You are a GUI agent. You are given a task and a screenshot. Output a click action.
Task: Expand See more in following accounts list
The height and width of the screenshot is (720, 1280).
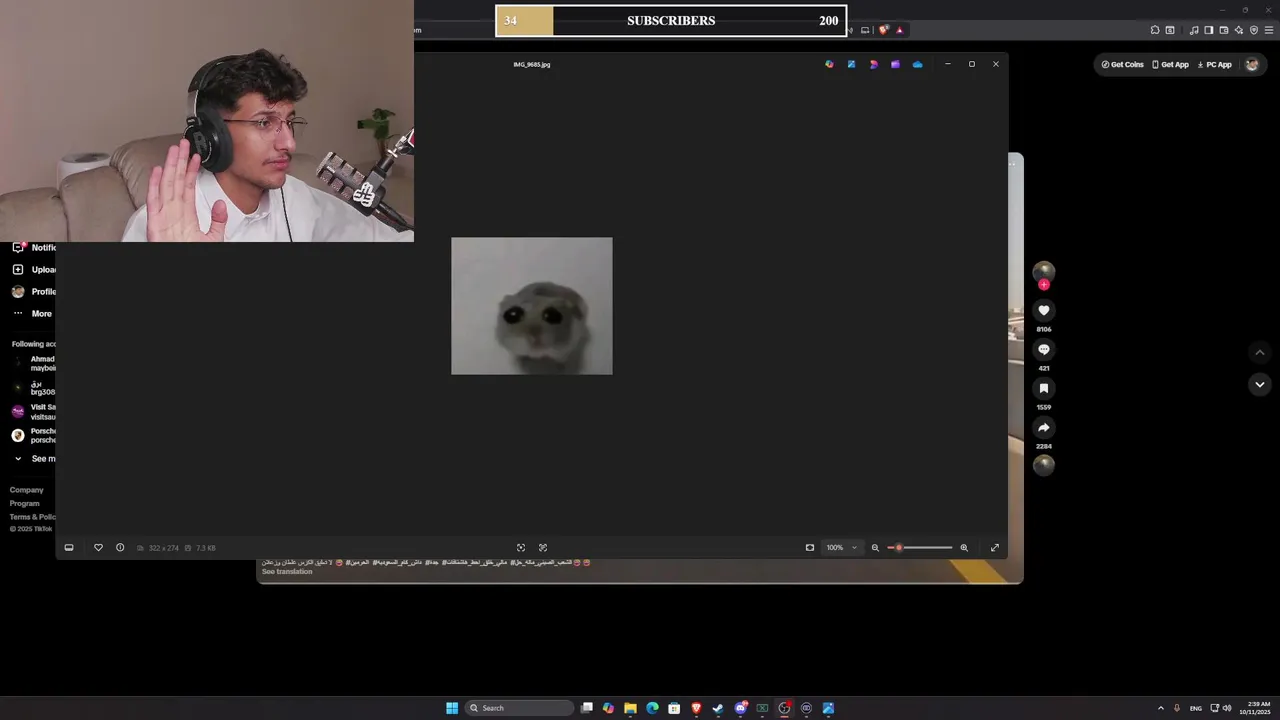[33, 459]
